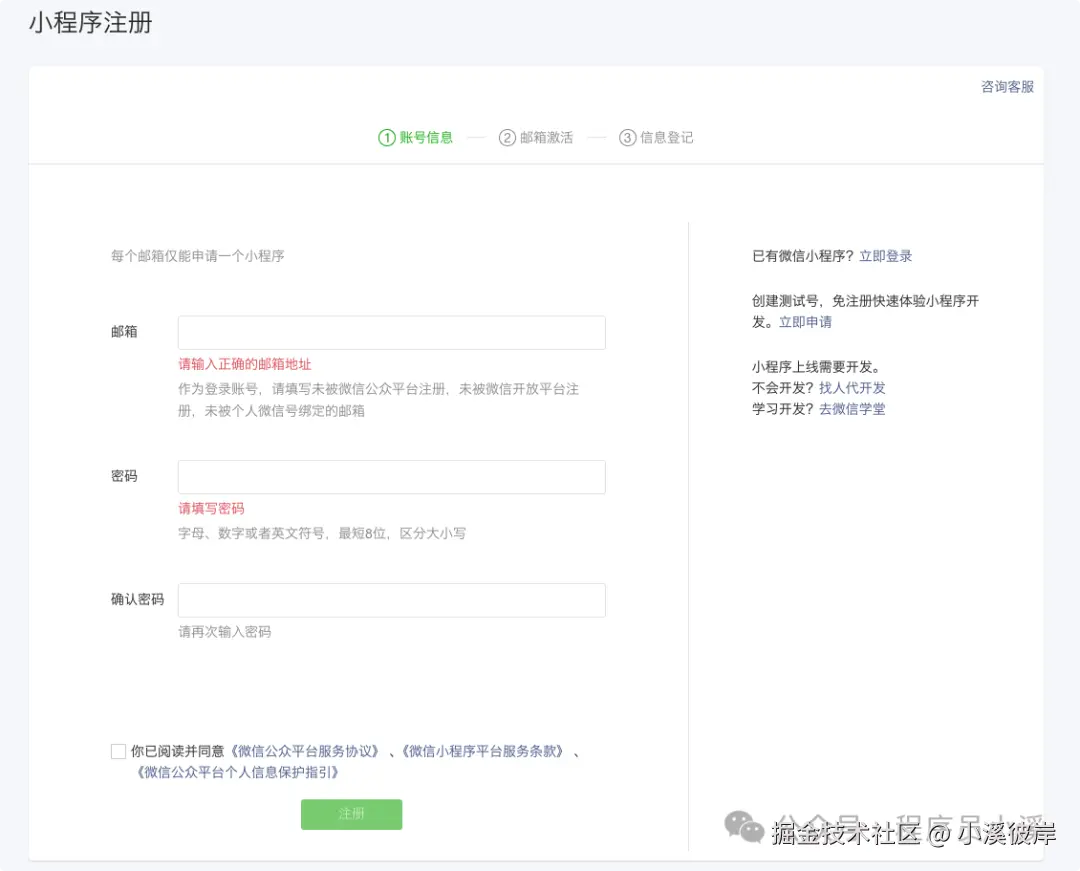Image resolution: width=1080 pixels, height=871 pixels.
Task: Click the 立即登录 login link
Action: point(886,255)
